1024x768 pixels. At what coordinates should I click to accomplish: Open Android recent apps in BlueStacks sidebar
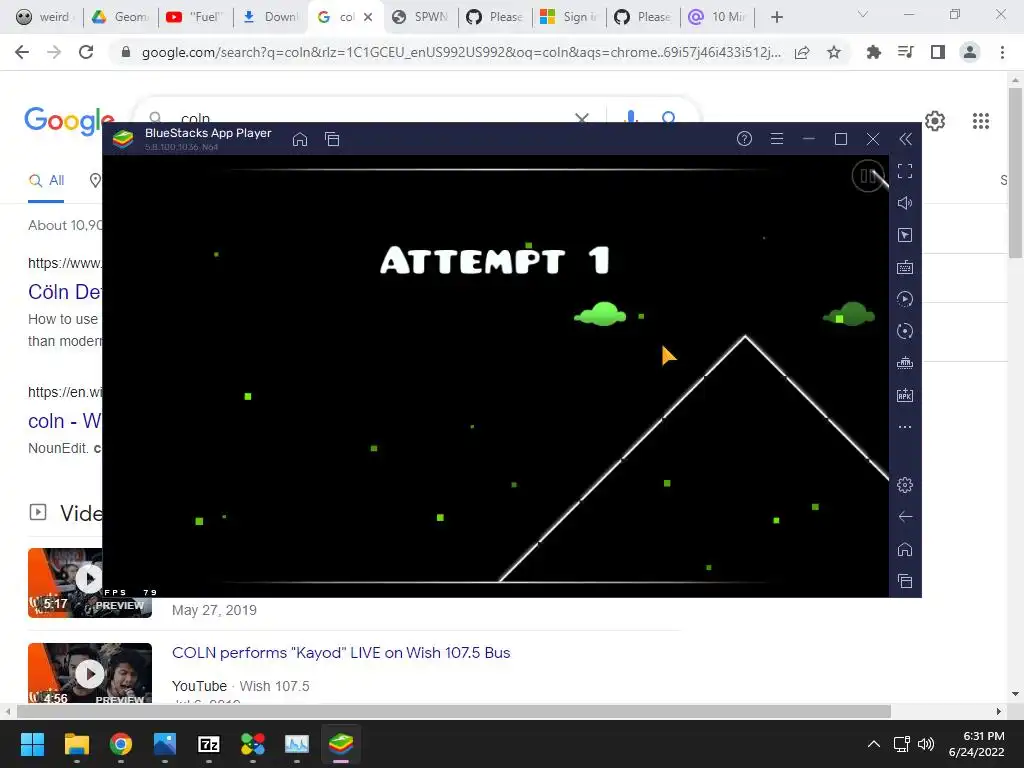(x=904, y=581)
